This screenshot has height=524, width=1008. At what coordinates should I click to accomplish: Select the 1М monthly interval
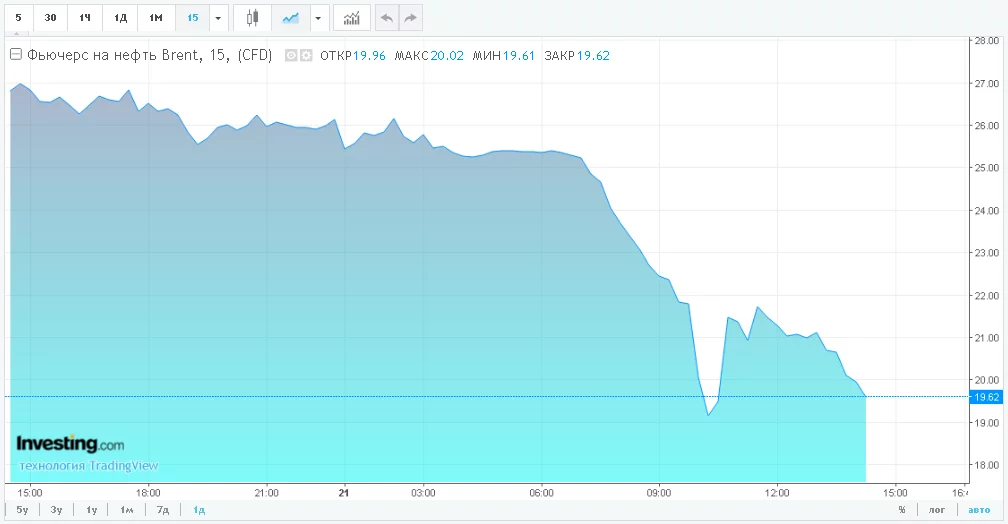[156, 17]
